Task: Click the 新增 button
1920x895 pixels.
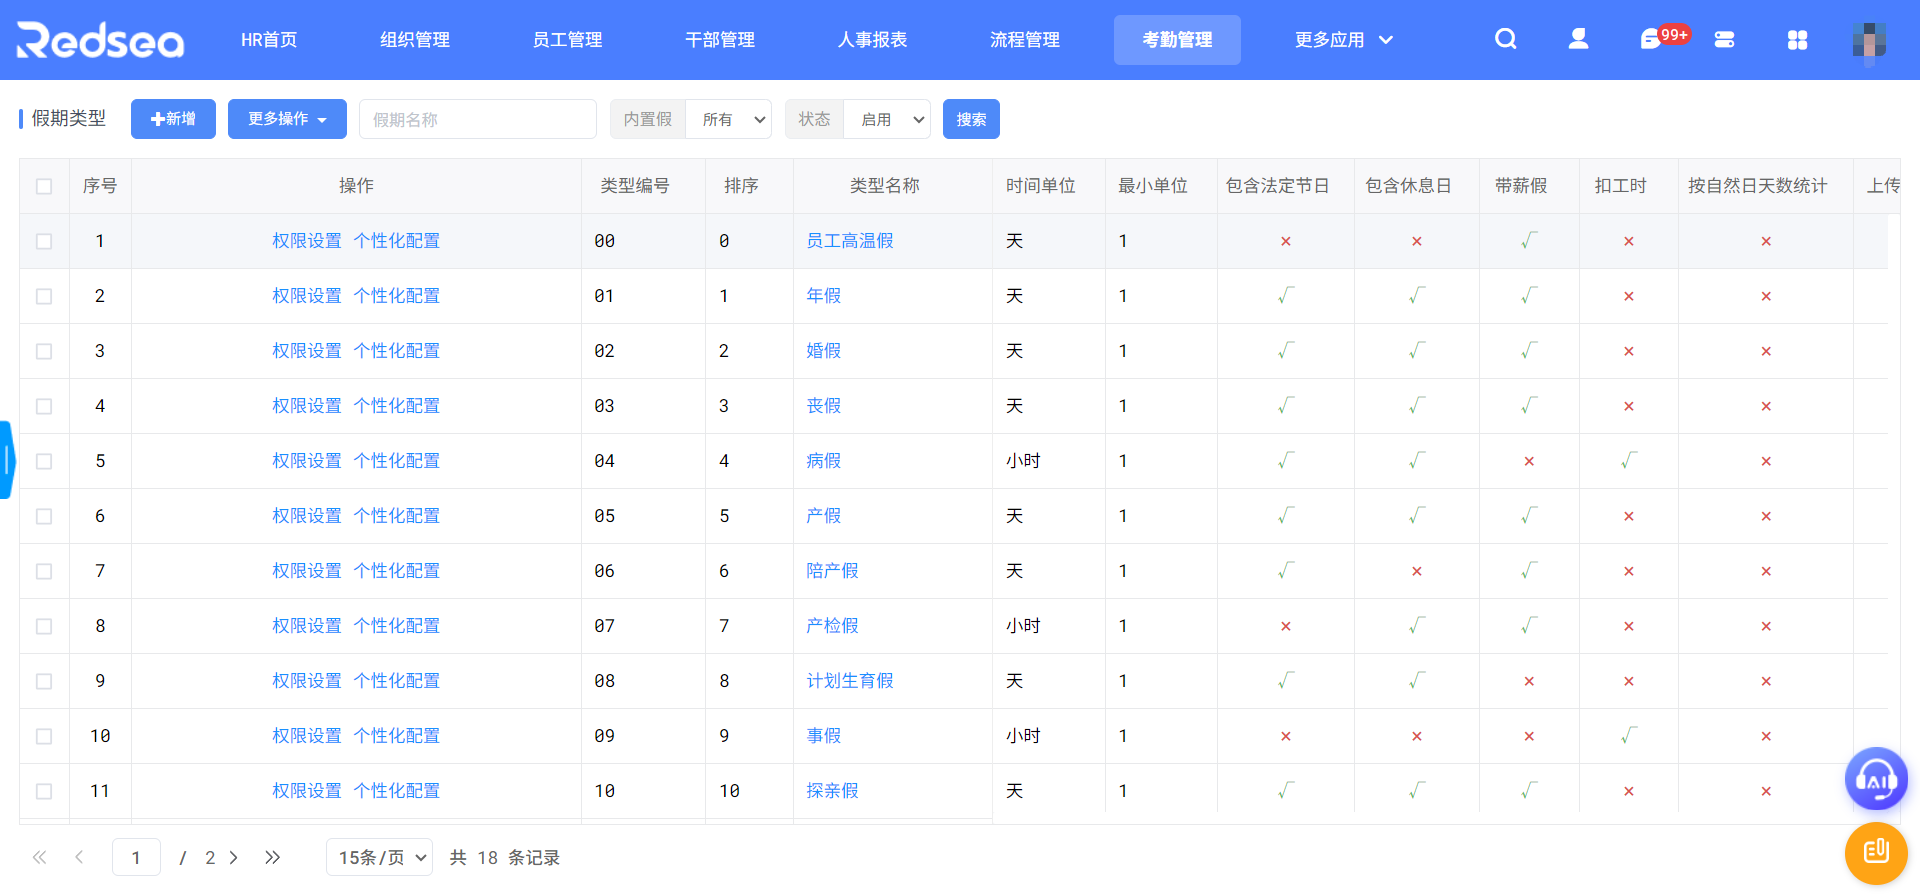Action: (x=173, y=119)
